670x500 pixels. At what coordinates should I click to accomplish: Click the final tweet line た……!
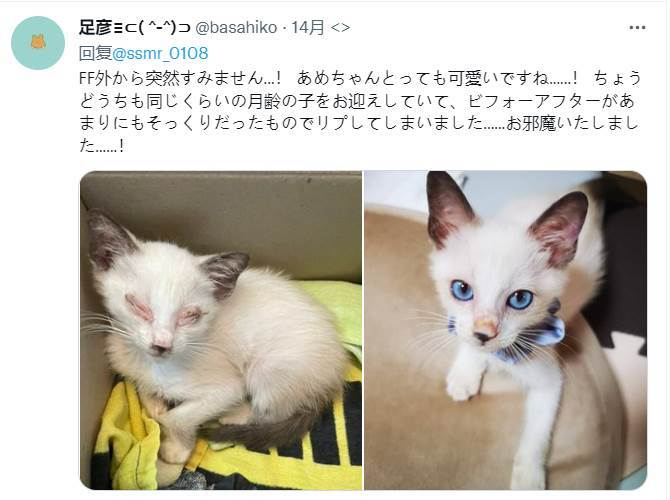click(102, 146)
